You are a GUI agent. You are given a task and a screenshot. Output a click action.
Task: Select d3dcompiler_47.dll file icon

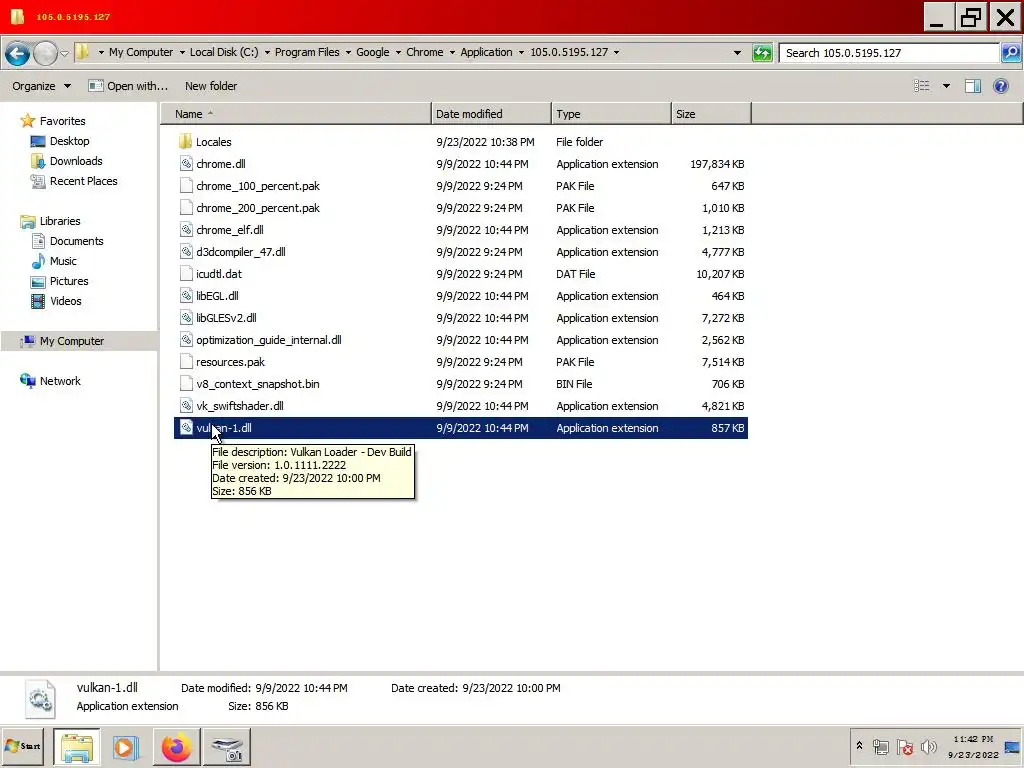click(186, 252)
